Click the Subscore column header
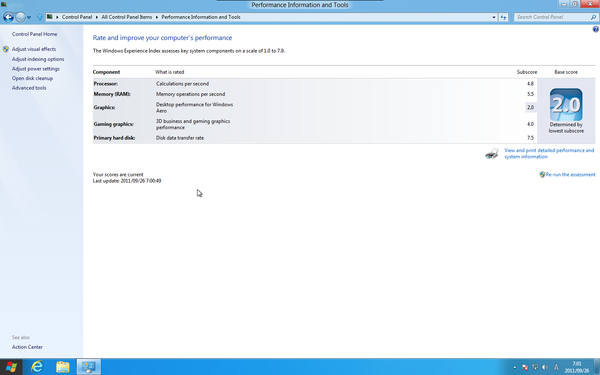This screenshot has height=375, width=600. click(527, 72)
